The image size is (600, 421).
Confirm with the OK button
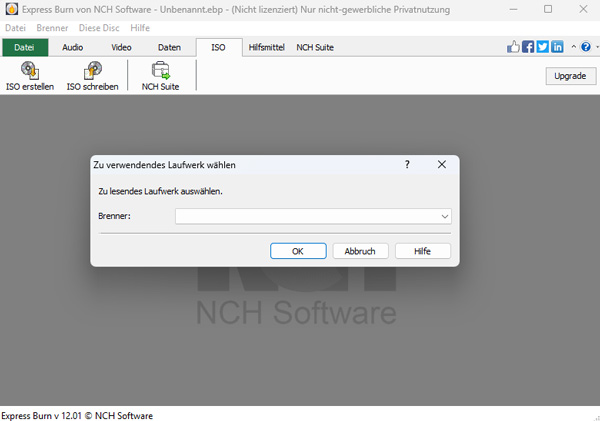point(298,251)
